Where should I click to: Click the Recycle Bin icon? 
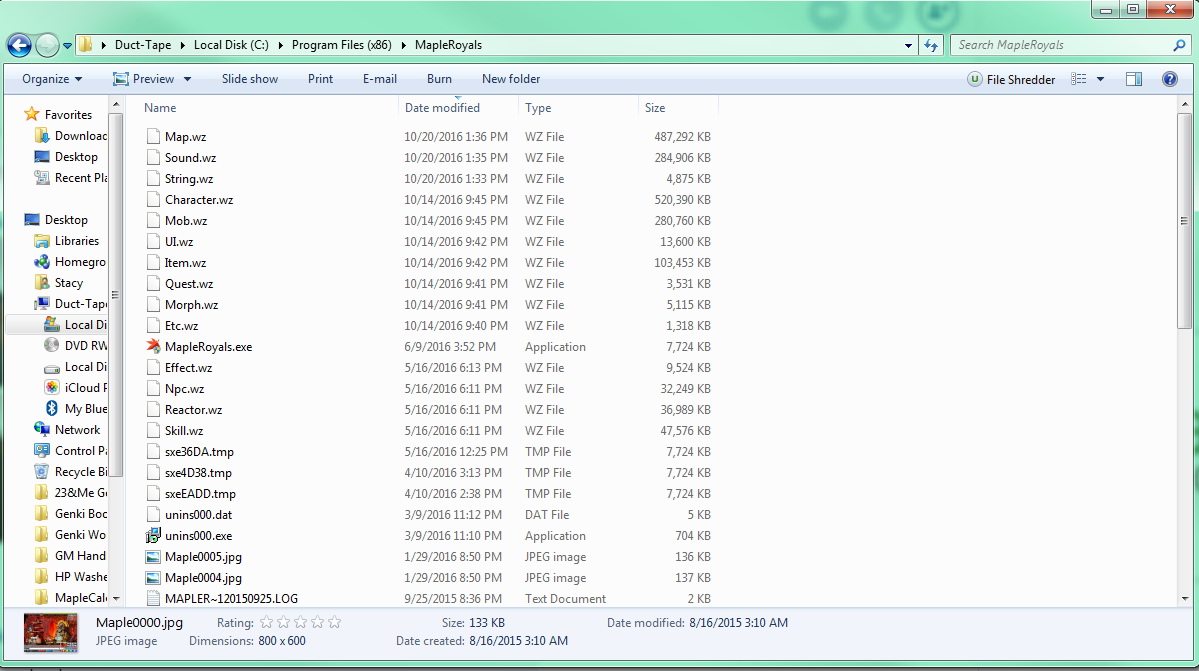coord(42,472)
